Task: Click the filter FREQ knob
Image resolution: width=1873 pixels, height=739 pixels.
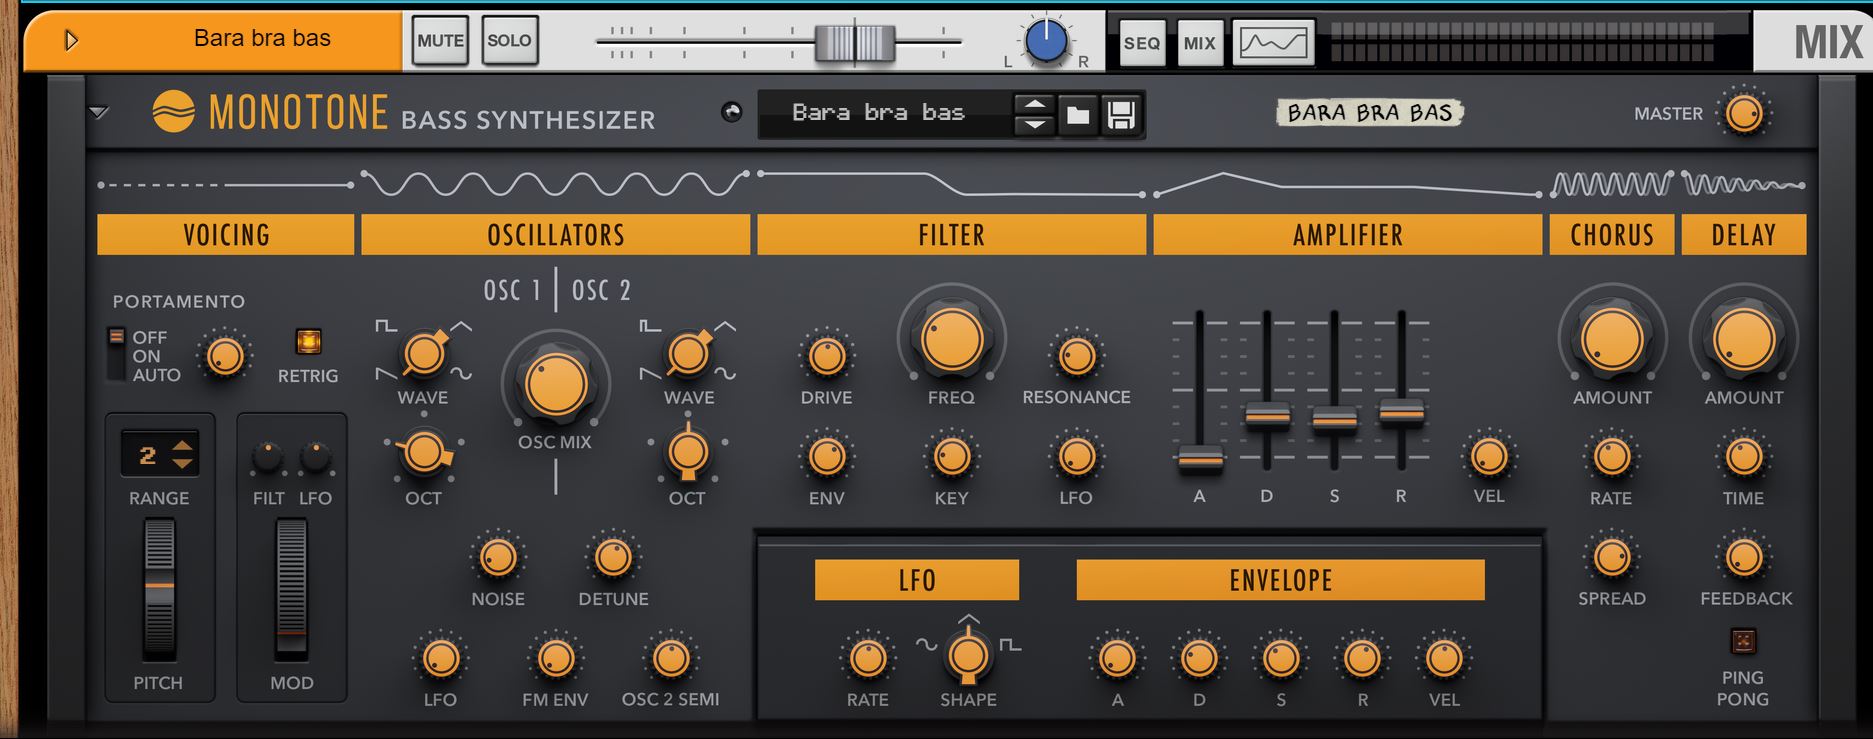Action: click(952, 339)
